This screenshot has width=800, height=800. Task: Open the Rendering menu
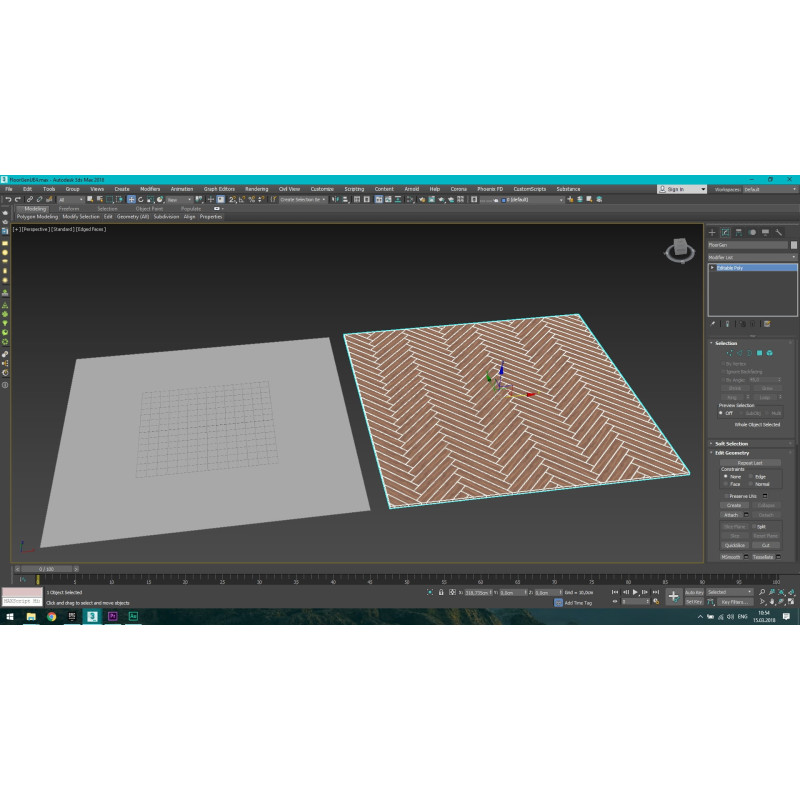(256, 189)
